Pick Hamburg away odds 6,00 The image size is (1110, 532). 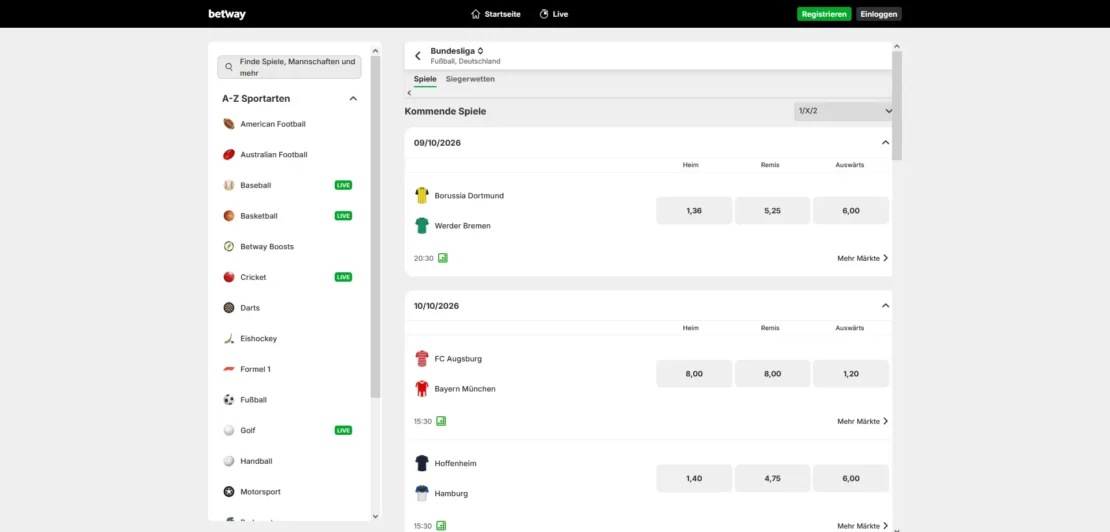point(851,478)
